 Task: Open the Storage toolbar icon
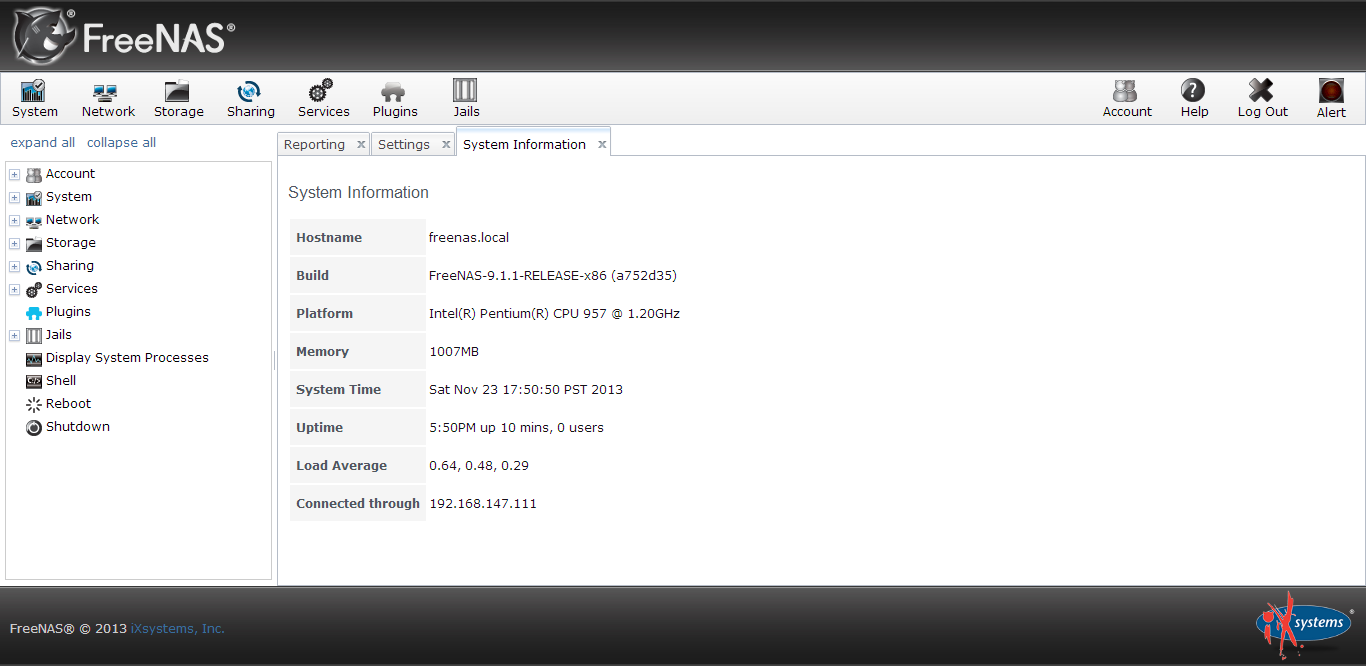(x=178, y=99)
